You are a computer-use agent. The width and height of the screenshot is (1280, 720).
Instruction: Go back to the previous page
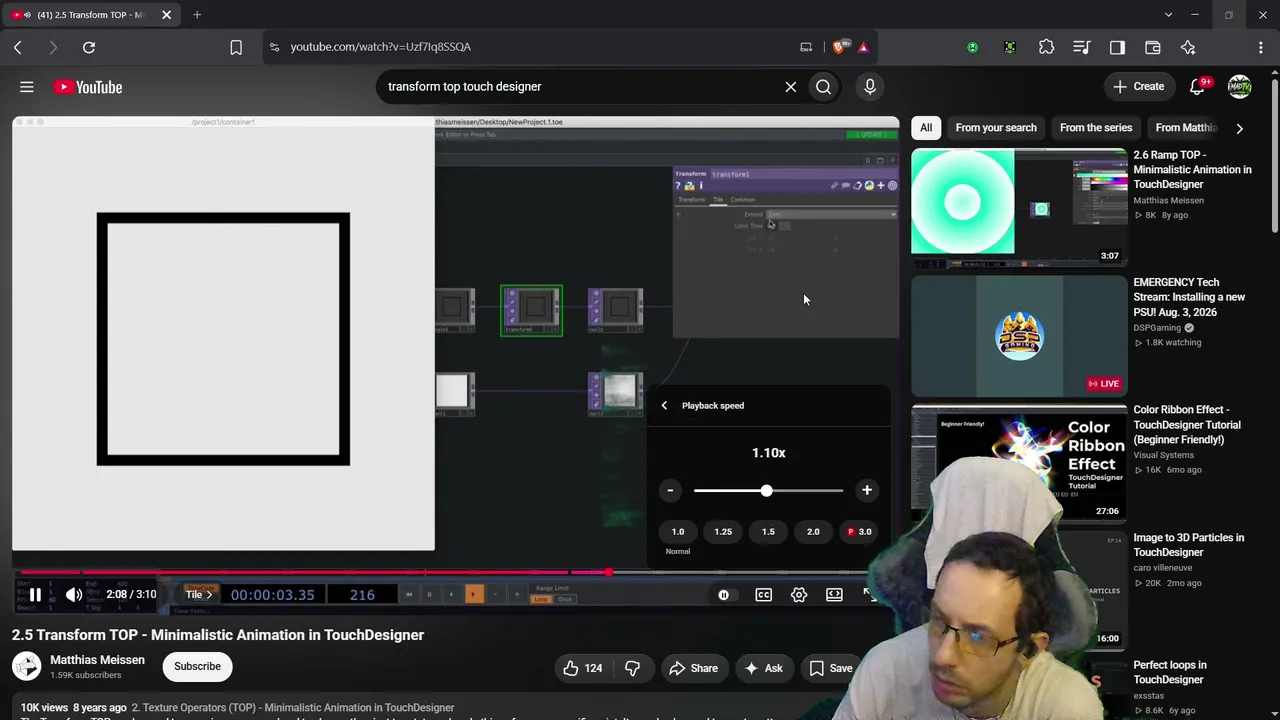tap(18, 47)
